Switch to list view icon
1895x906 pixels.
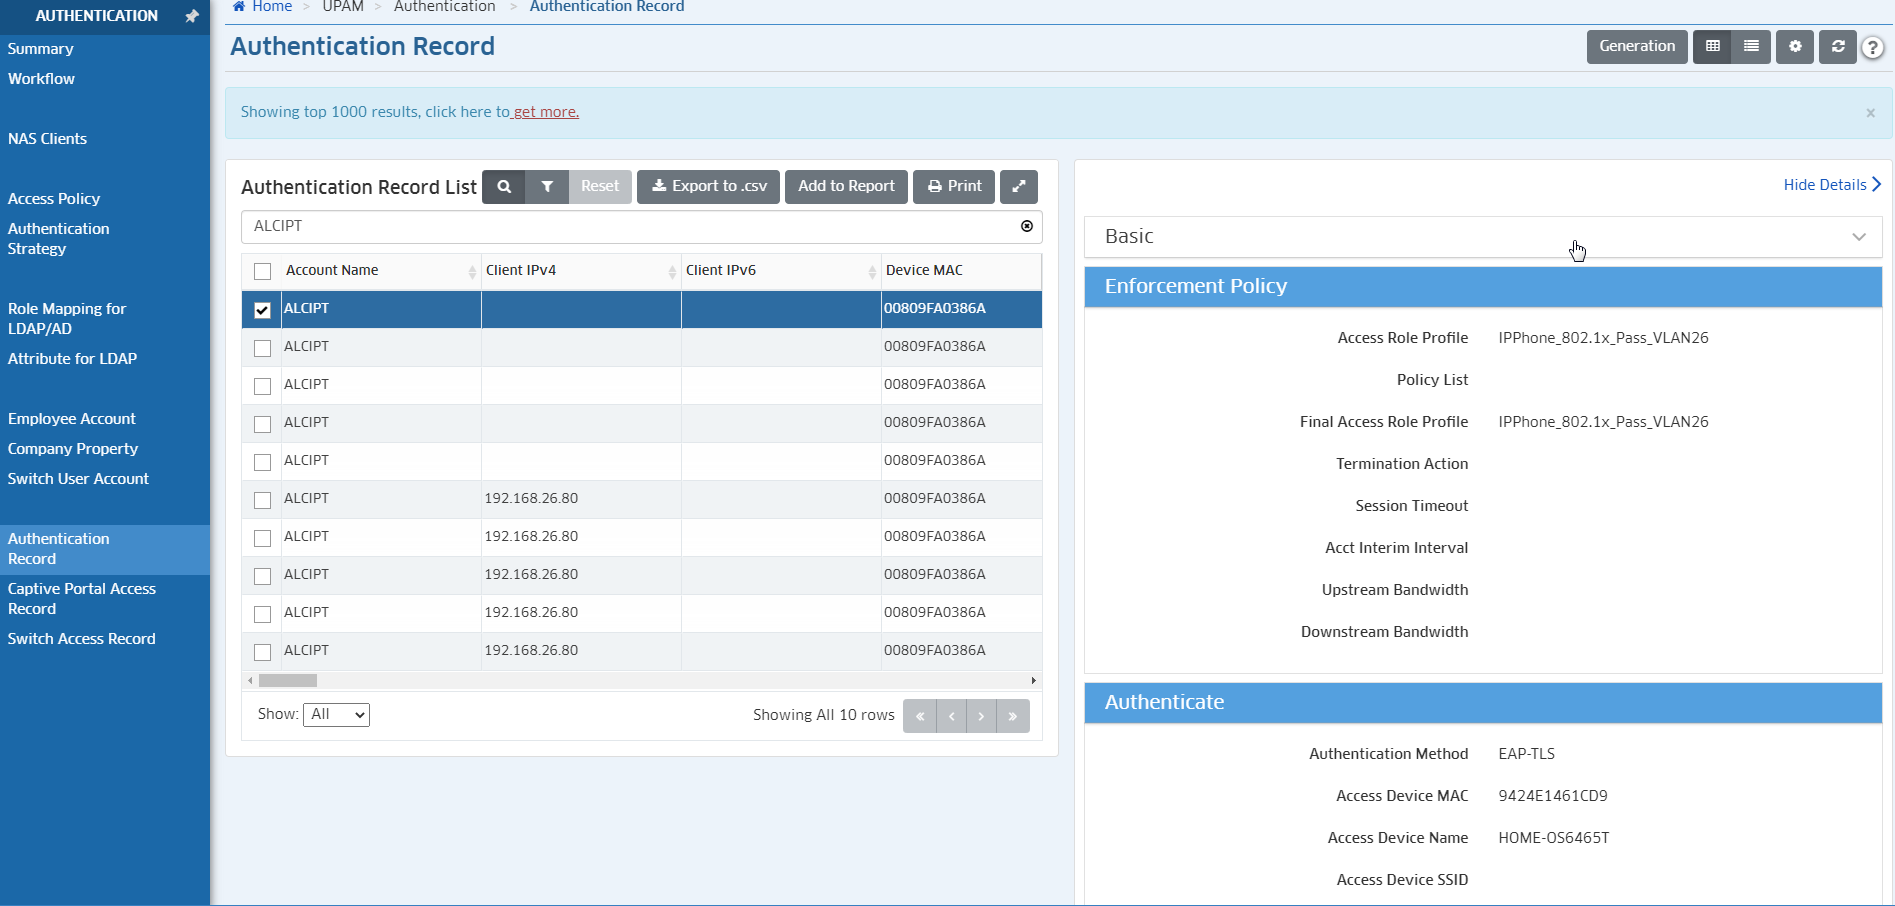(1751, 47)
